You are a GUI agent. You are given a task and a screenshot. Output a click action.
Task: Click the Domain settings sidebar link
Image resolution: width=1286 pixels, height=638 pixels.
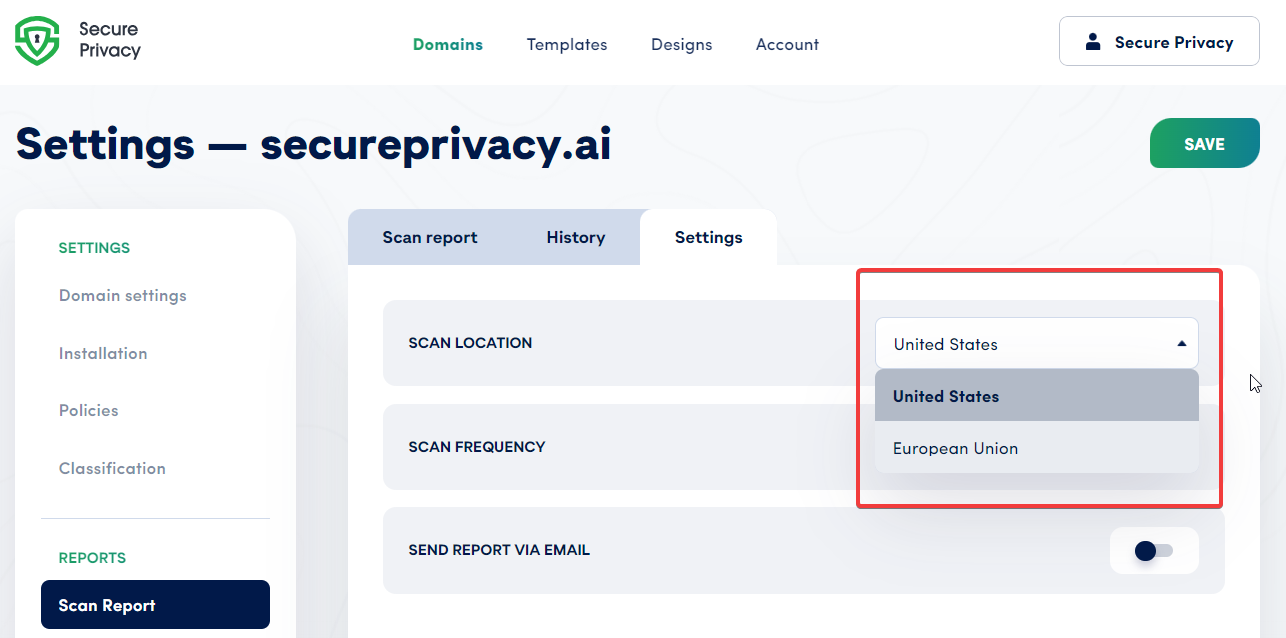(122, 295)
